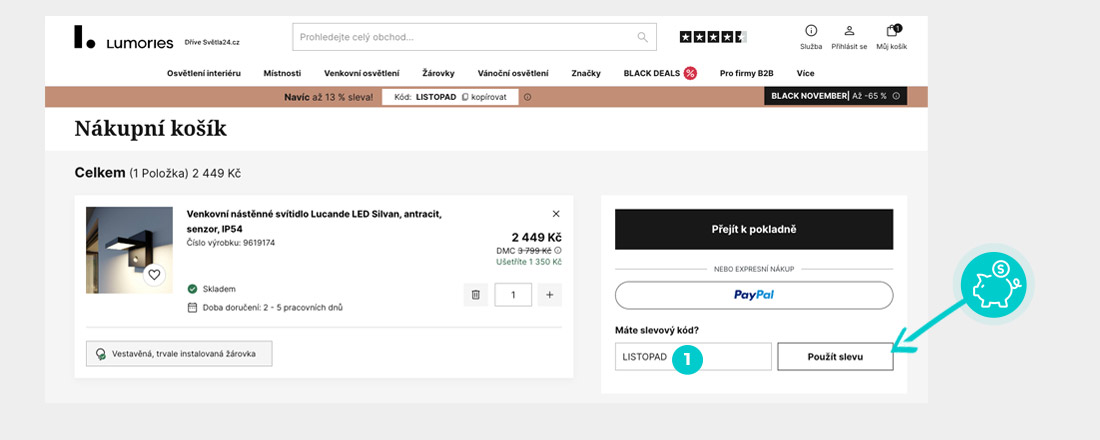This screenshot has height=440, width=1100.
Task: Remove the product with the X icon
Action: (x=556, y=214)
